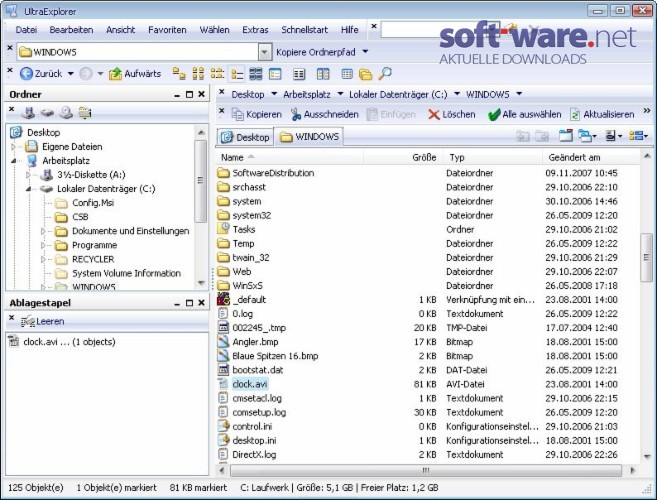Image resolution: width=657 pixels, height=500 pixels.
Task: Click the large icons view button
Action: click(179, 74)
